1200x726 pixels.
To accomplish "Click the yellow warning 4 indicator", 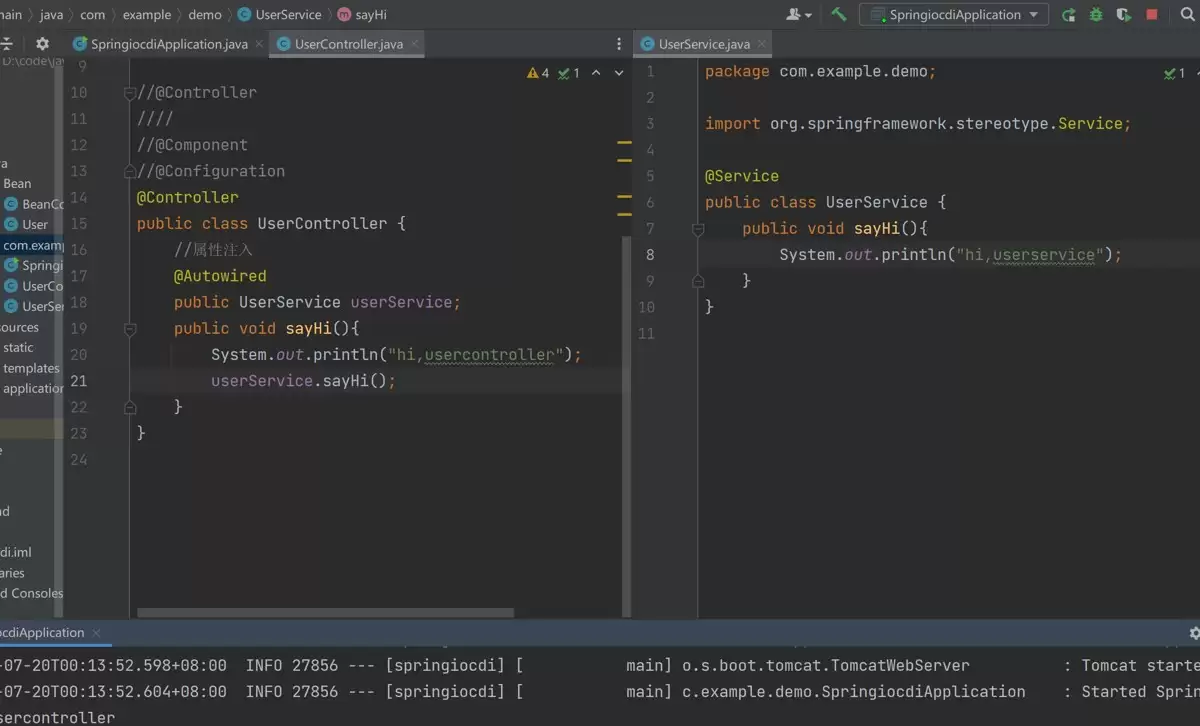I will pos(538,73).
